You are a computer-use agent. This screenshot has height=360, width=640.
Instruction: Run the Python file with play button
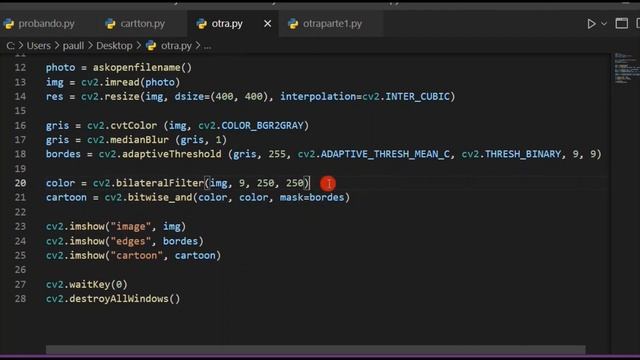point(591,24)
